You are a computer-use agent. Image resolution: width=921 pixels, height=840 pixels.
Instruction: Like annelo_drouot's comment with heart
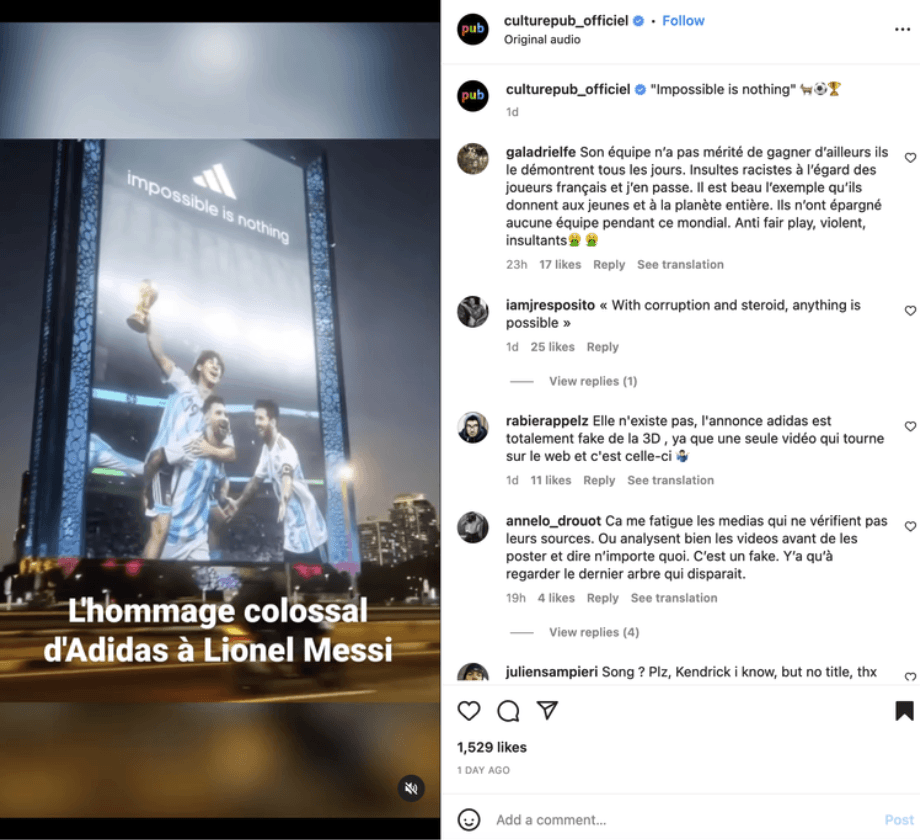click(x=910, y=526)
